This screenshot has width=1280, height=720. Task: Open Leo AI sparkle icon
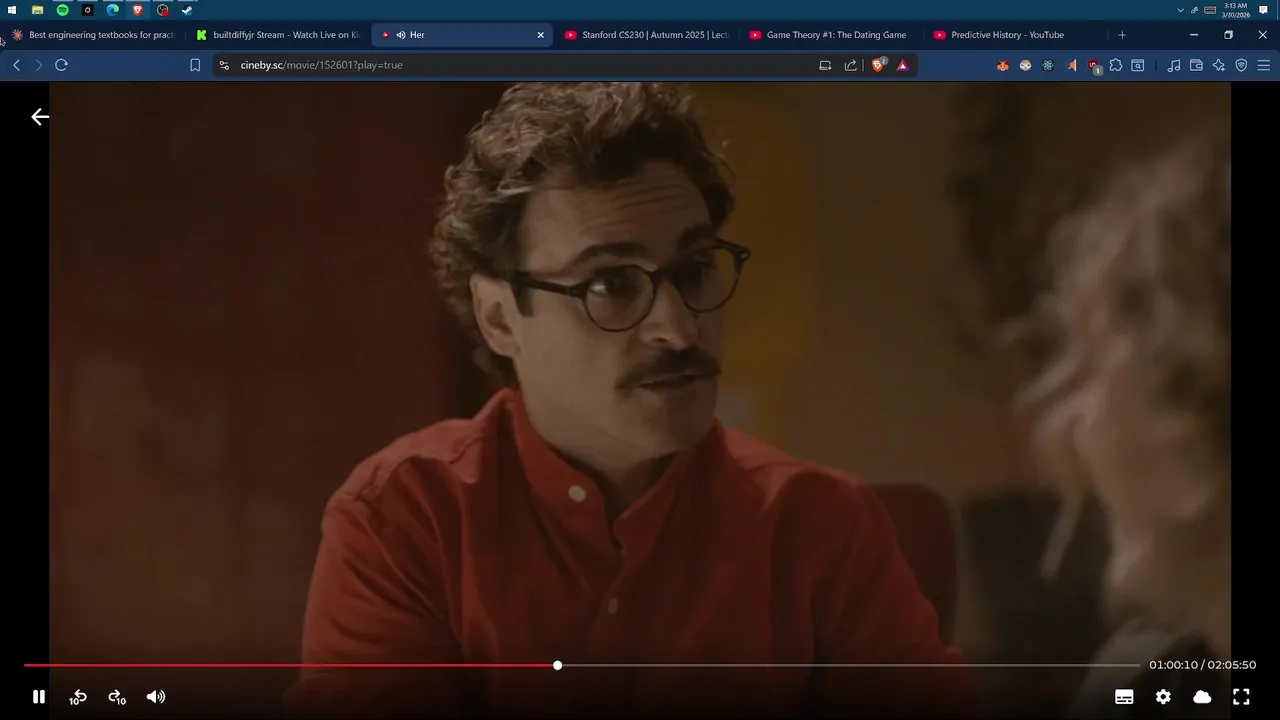point(1219,65)
